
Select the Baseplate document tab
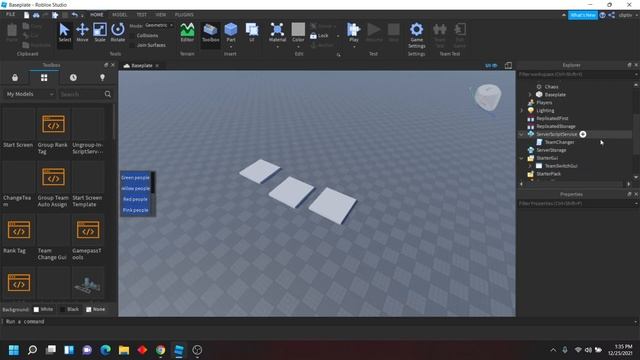click(141, 66)
